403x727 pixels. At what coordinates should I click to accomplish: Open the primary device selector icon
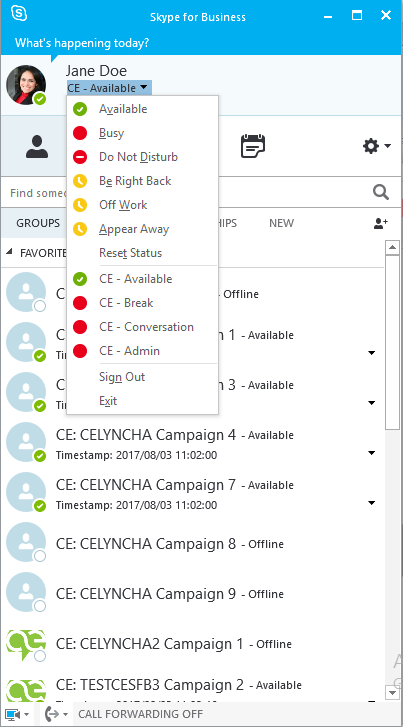tap(13, 714)
